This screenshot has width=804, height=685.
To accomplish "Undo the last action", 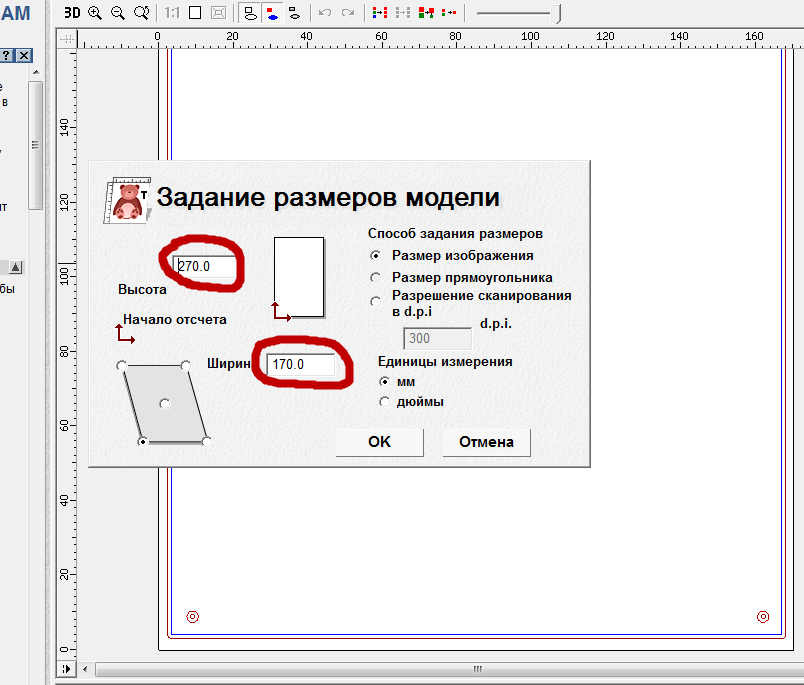I will pos(325,12).
